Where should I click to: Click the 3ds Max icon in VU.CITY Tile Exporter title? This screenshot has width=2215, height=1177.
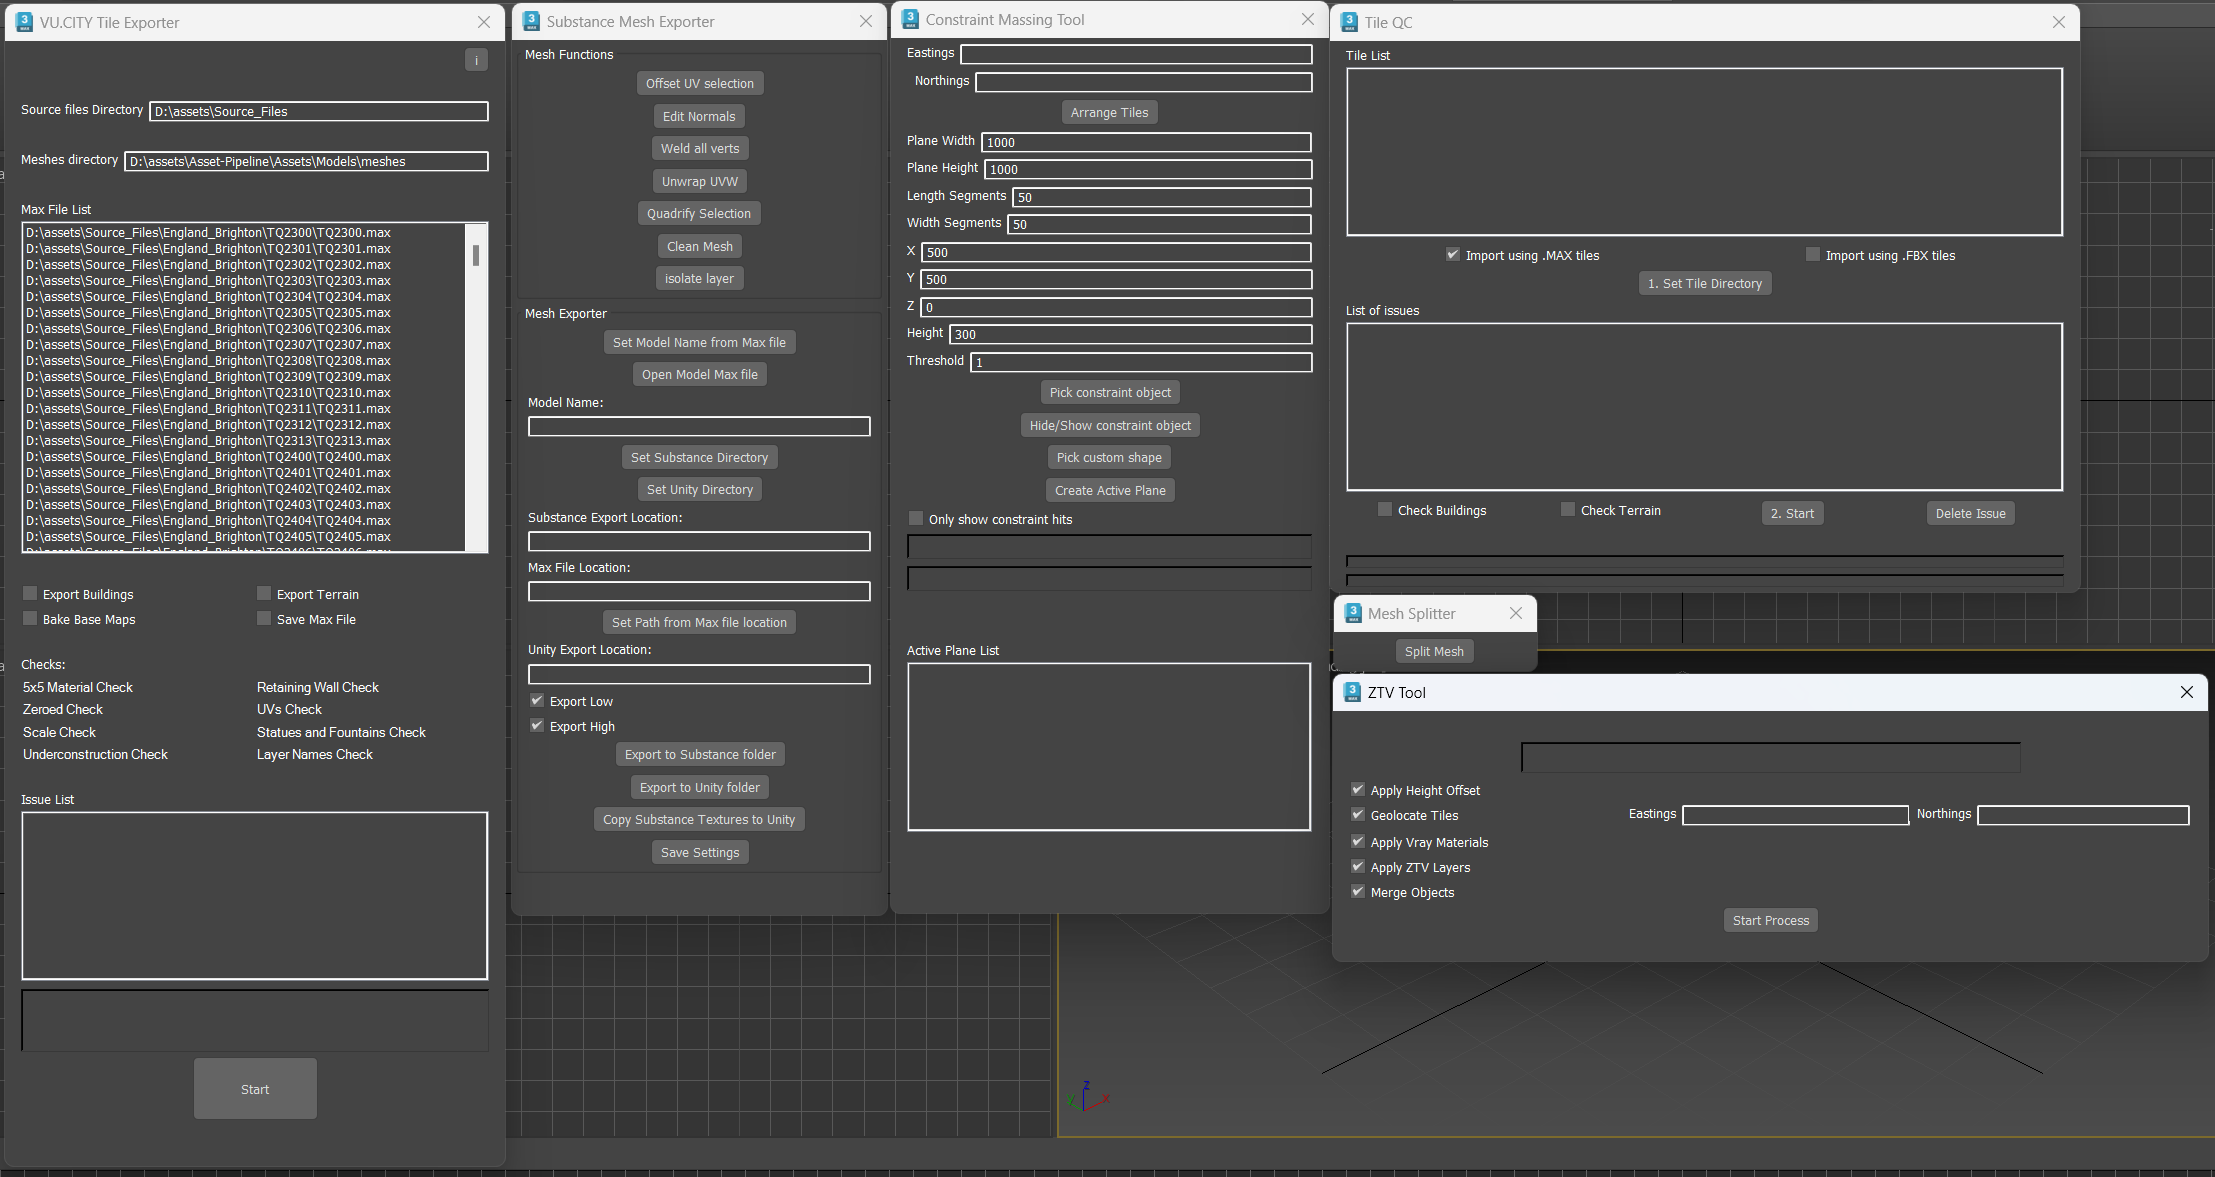click(x=25, y=22)
